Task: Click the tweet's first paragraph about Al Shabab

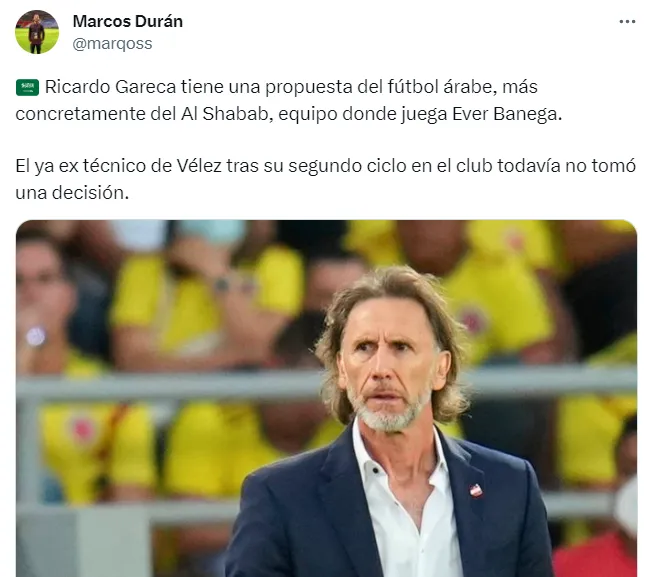Action: 289,100
